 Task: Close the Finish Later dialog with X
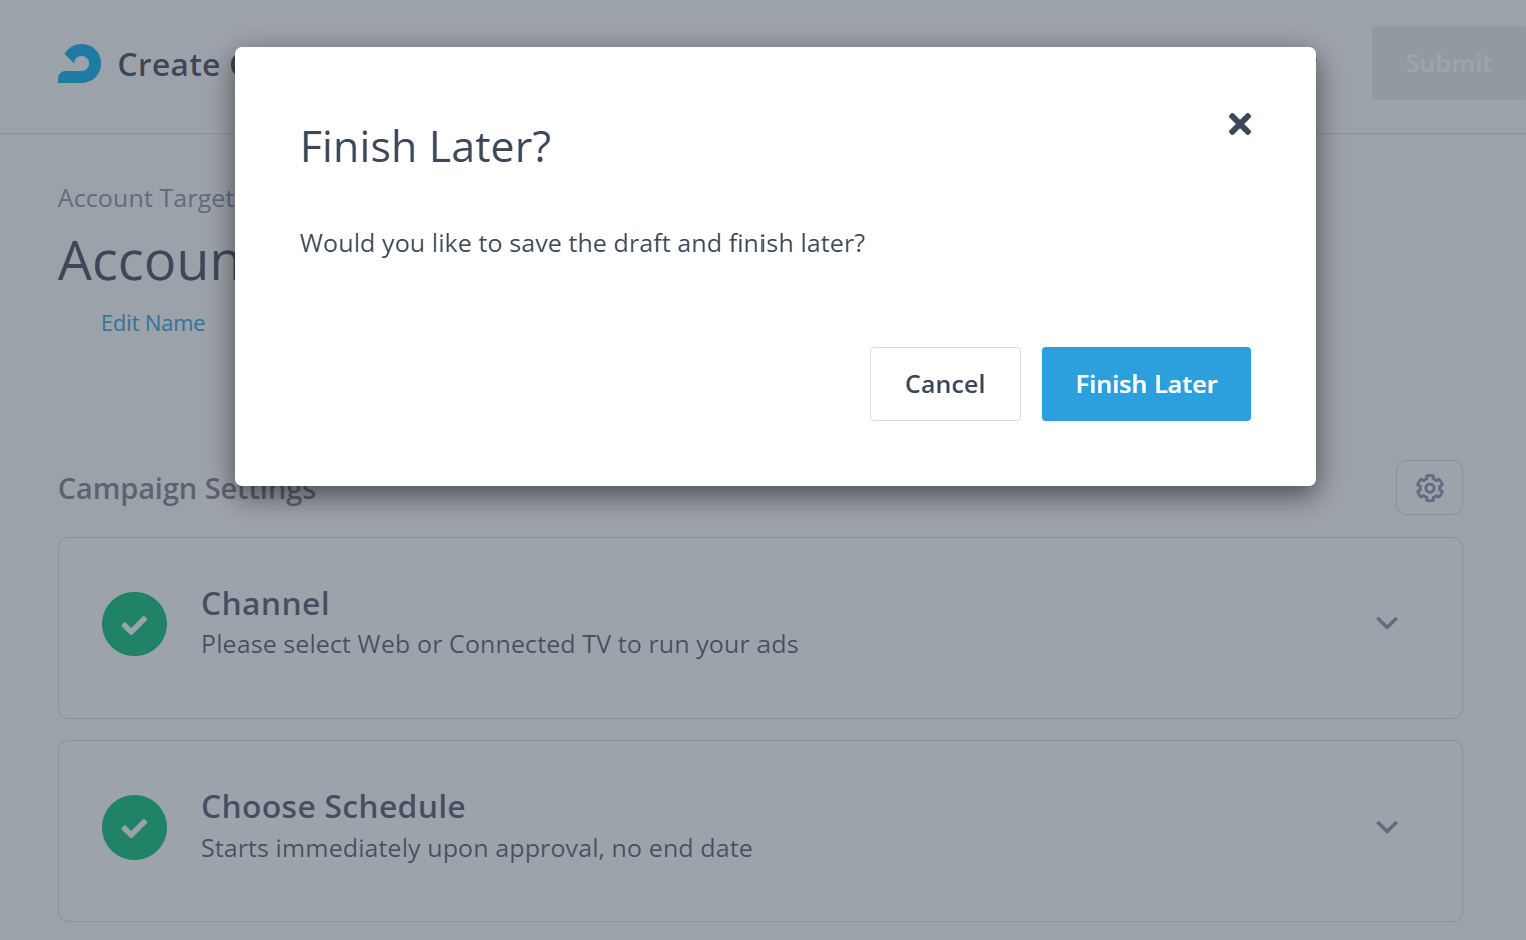coord(1239,124)
